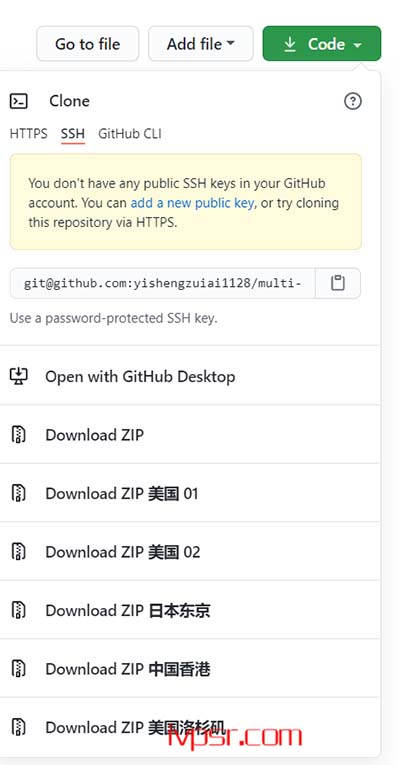
Task: Switch to the HTTPS clone tab
Action: click(28, 134)
